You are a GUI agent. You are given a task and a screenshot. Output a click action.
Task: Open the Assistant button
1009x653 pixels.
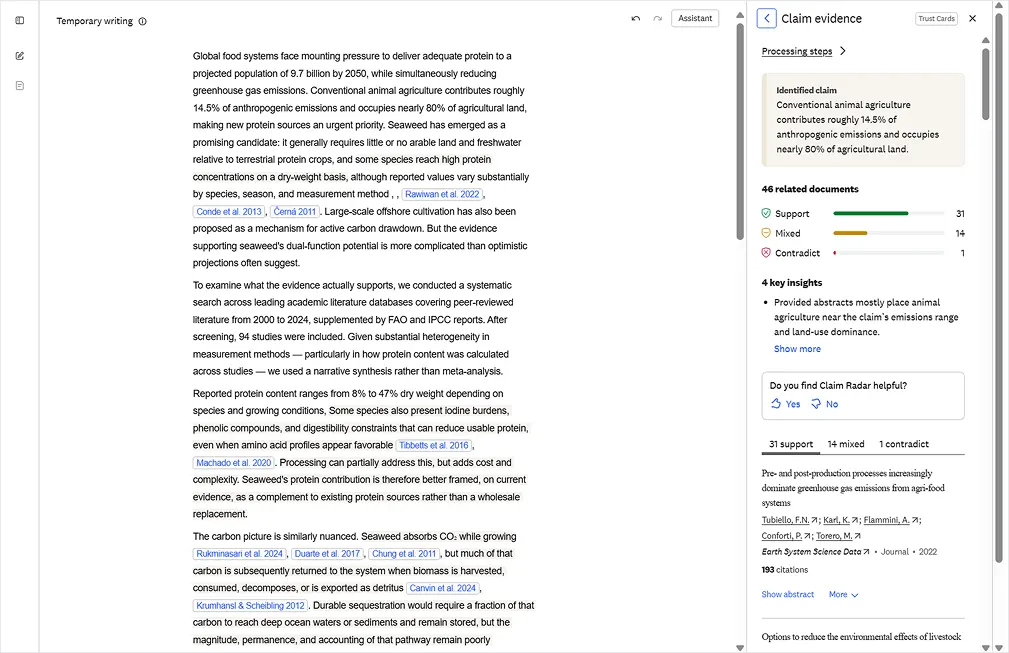(x=695, y=18)
